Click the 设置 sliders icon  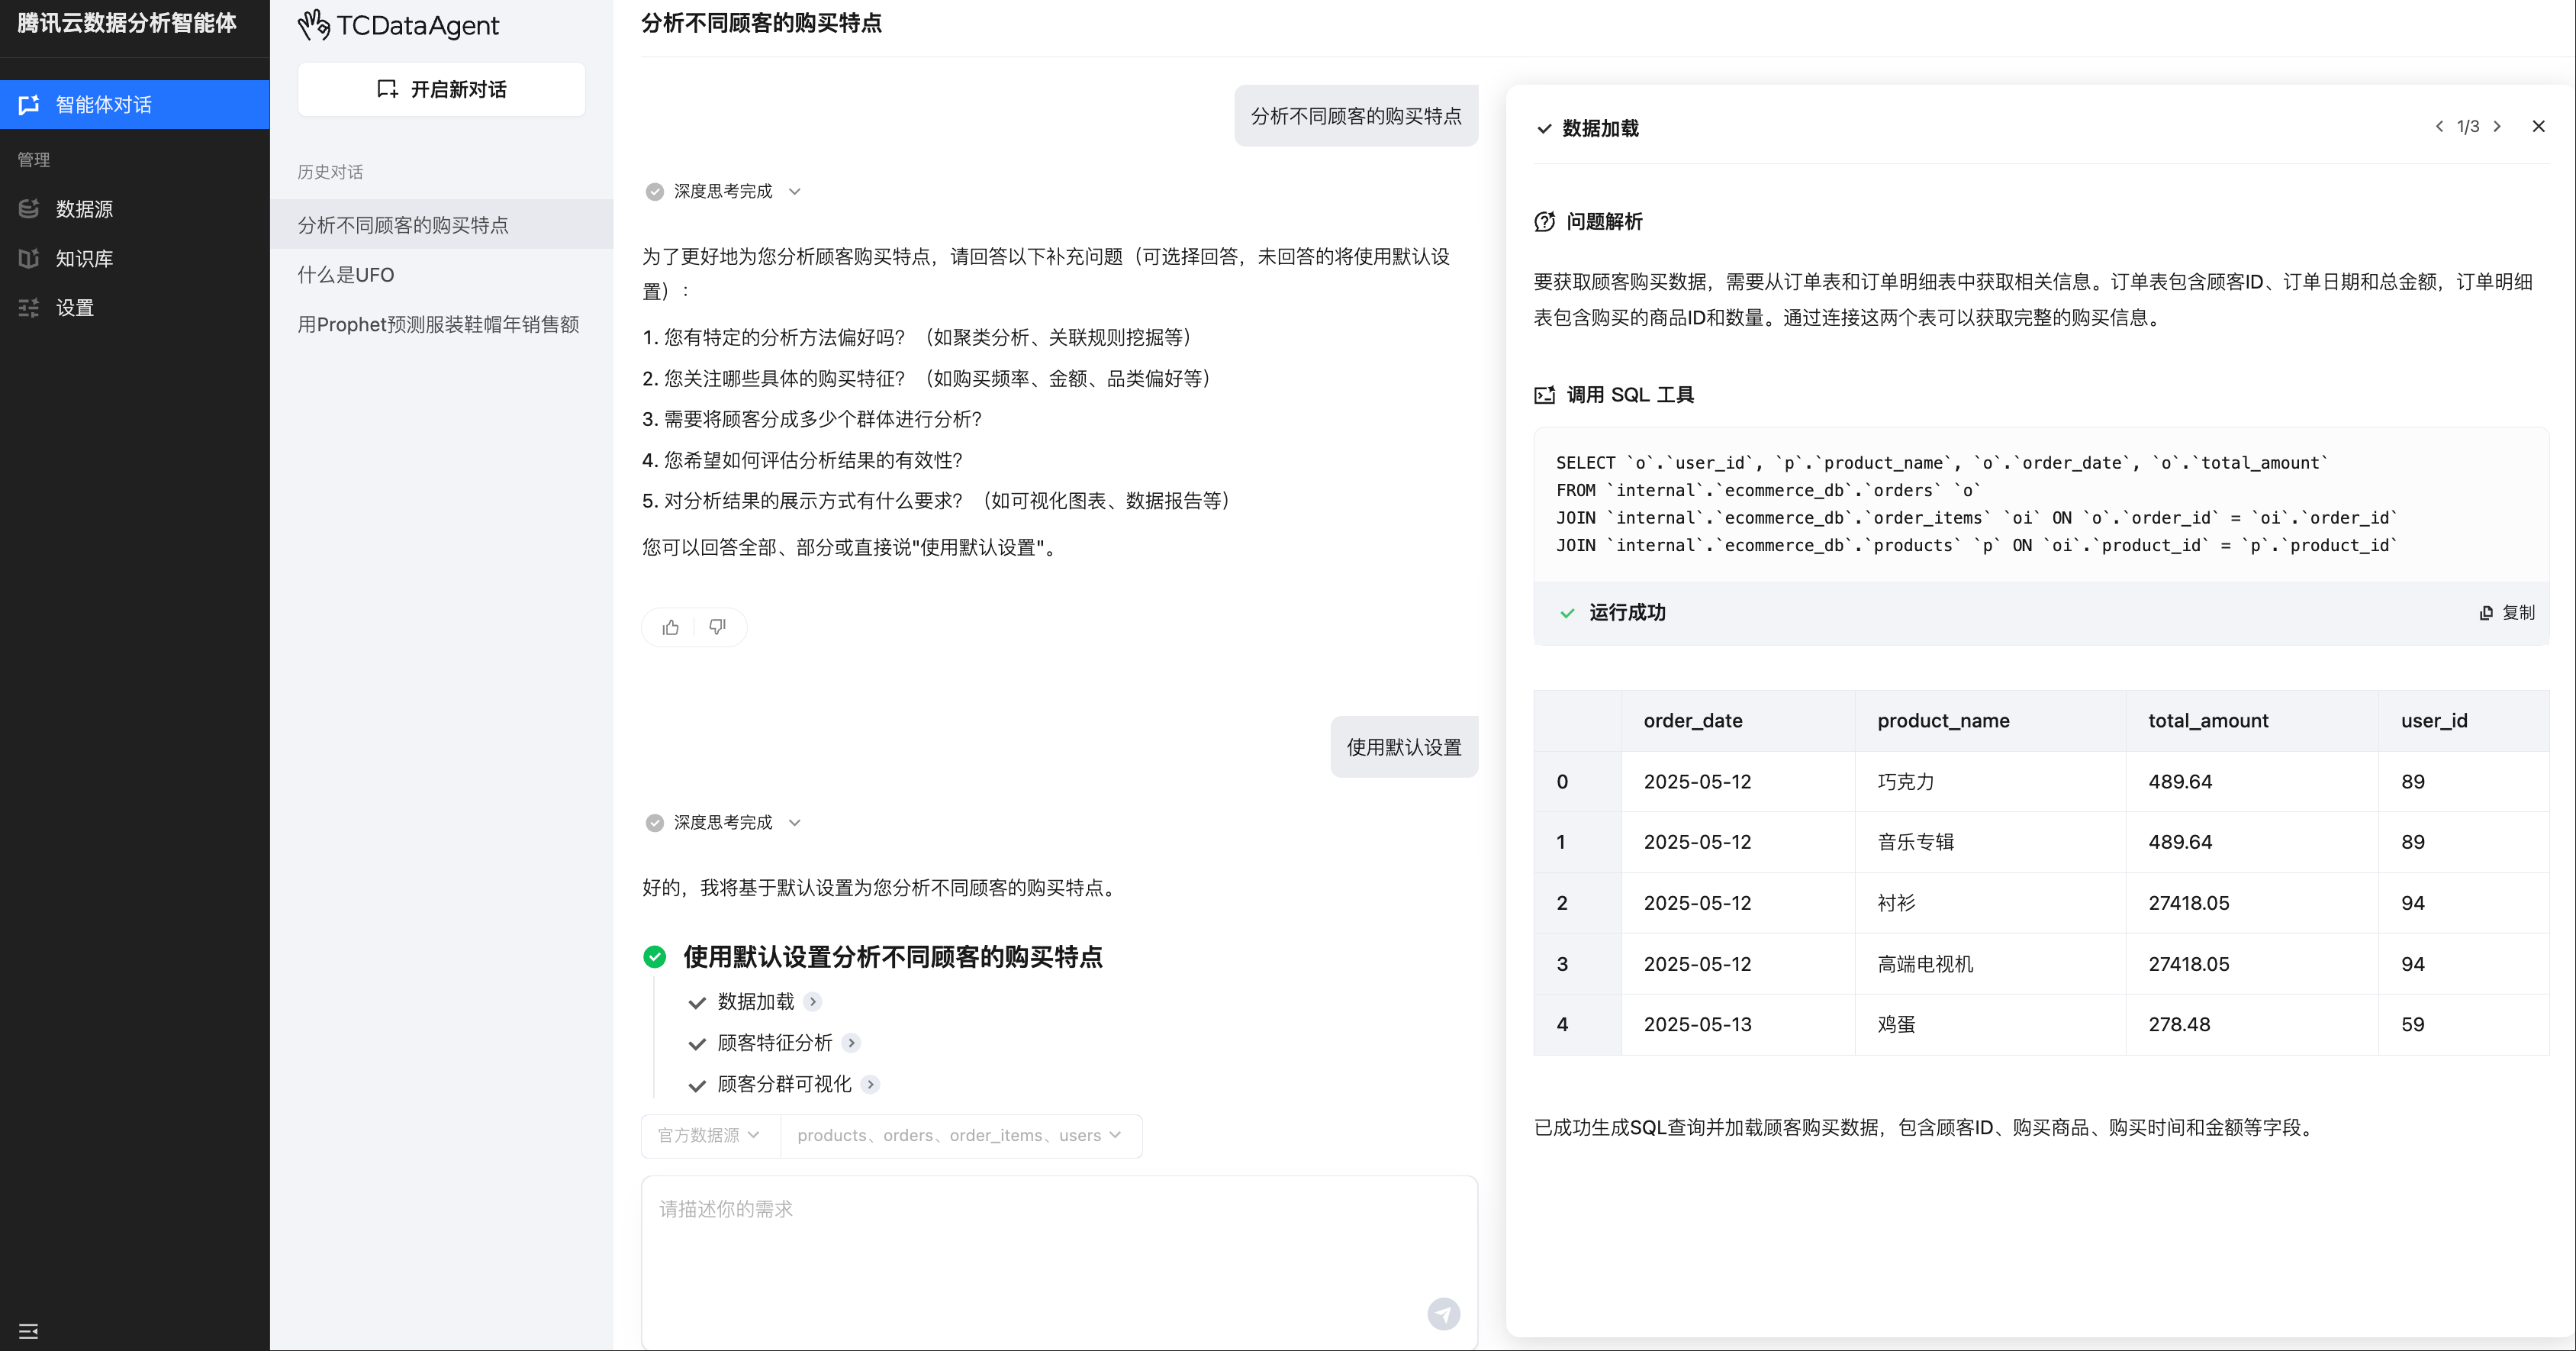(29, 307)
